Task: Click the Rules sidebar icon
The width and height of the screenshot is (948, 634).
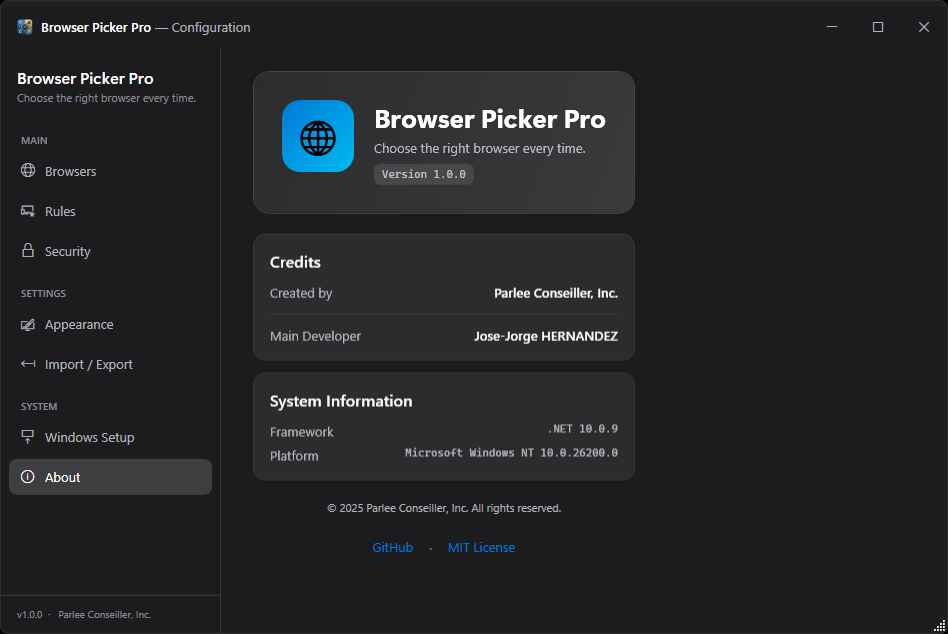Action: click(x=28, y=211)
